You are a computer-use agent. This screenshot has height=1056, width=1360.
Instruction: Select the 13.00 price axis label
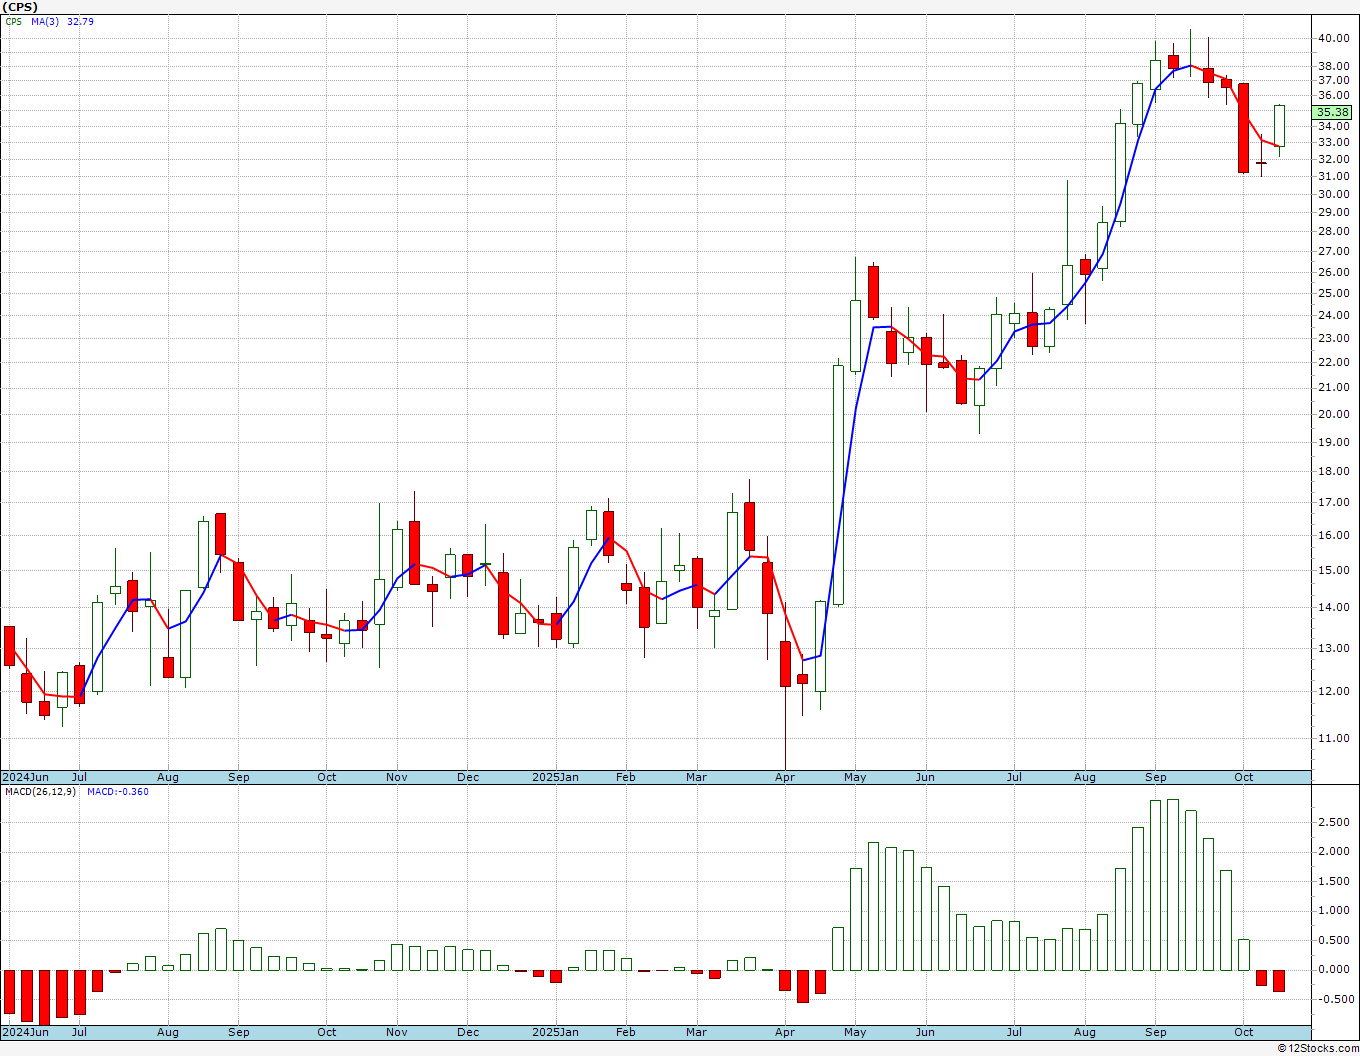(1334, 647)
